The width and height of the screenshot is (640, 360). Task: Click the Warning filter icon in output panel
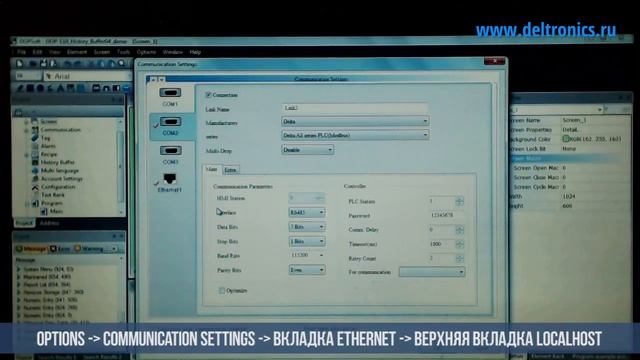pos(78,249)
